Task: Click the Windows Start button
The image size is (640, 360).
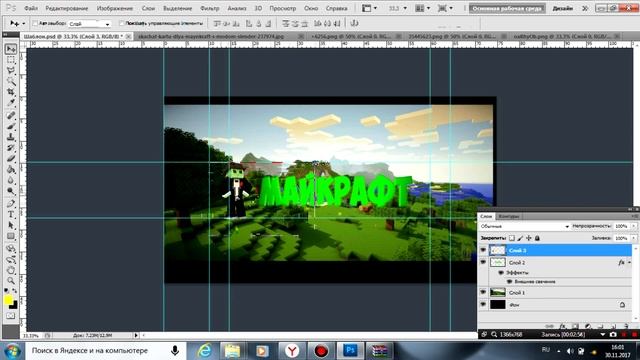Action: 12,351
